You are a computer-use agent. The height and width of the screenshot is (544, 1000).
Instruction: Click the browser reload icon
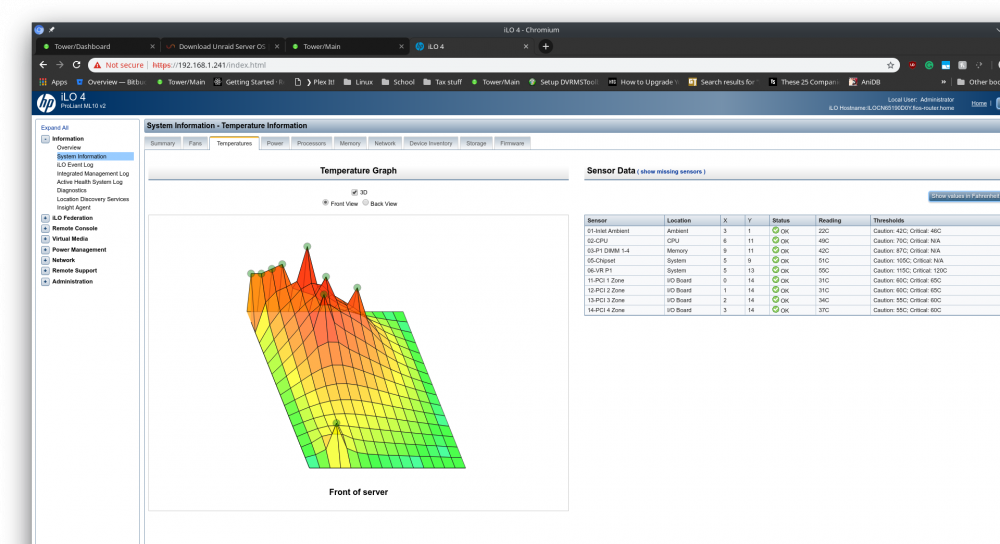tap(77, 65)
